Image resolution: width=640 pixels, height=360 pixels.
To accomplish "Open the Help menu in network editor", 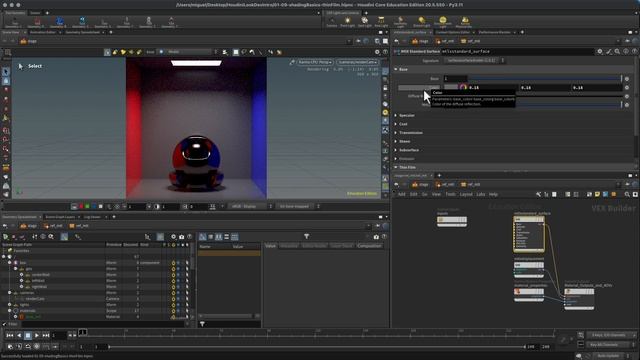I will click(493, 194).
